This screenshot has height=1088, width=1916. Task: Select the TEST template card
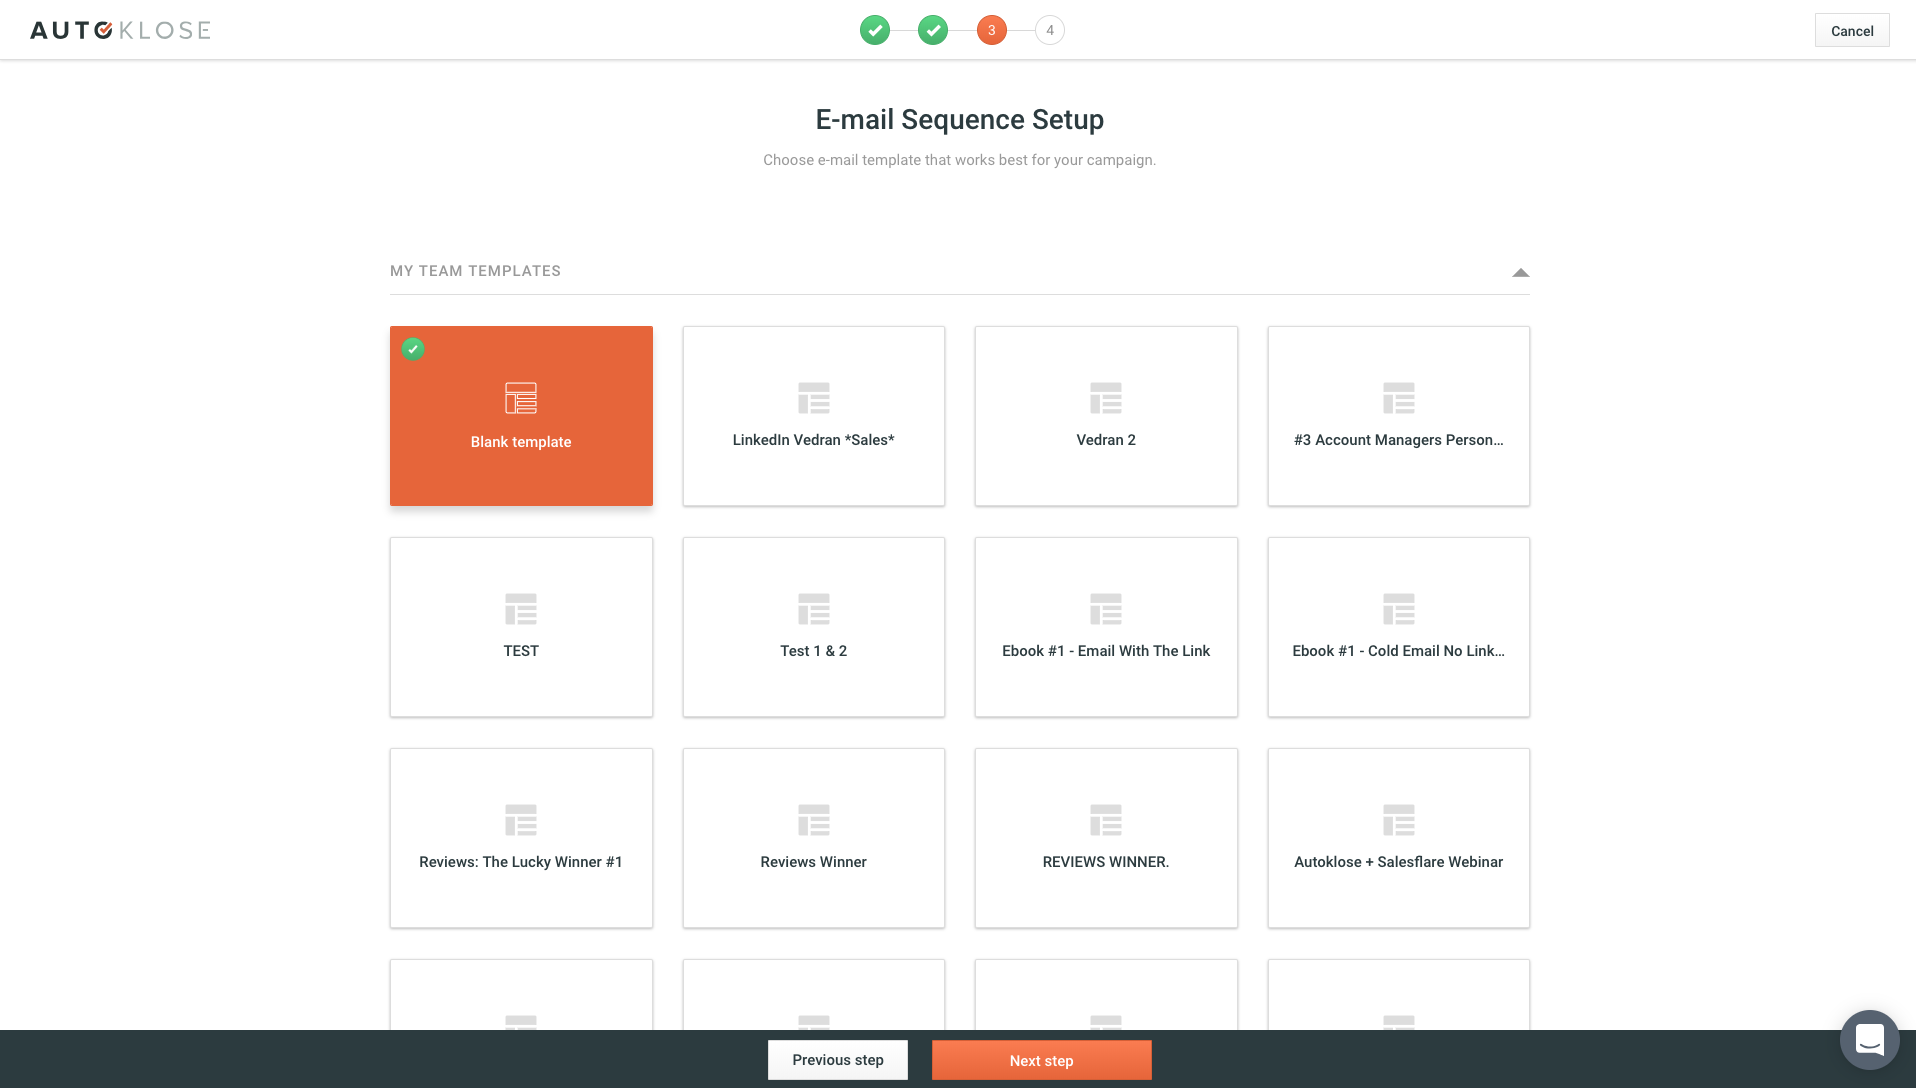(x=521, y=627)
